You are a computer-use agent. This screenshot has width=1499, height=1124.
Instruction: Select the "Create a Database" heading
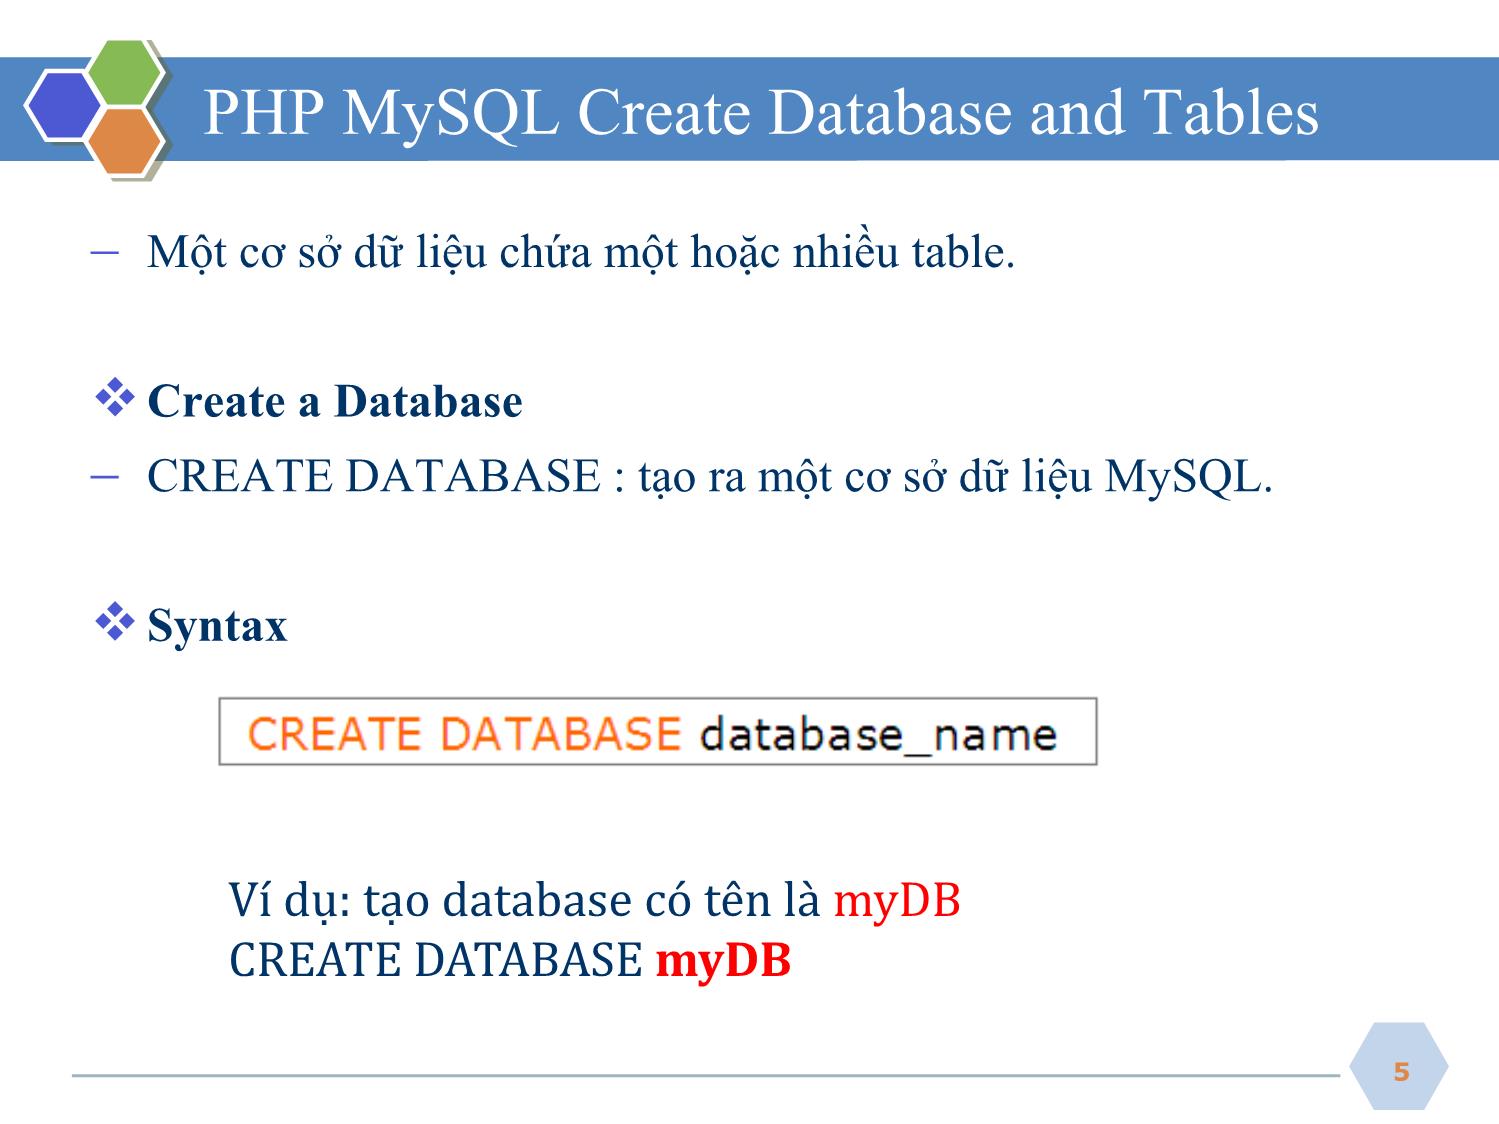334,401
